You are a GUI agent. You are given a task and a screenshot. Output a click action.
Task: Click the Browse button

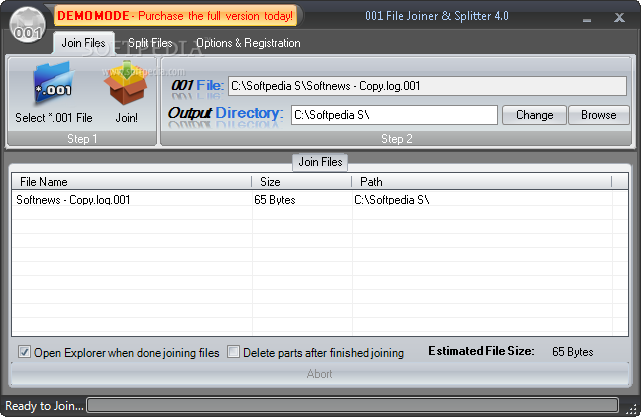pyautogui.click(x=598, y=115)
